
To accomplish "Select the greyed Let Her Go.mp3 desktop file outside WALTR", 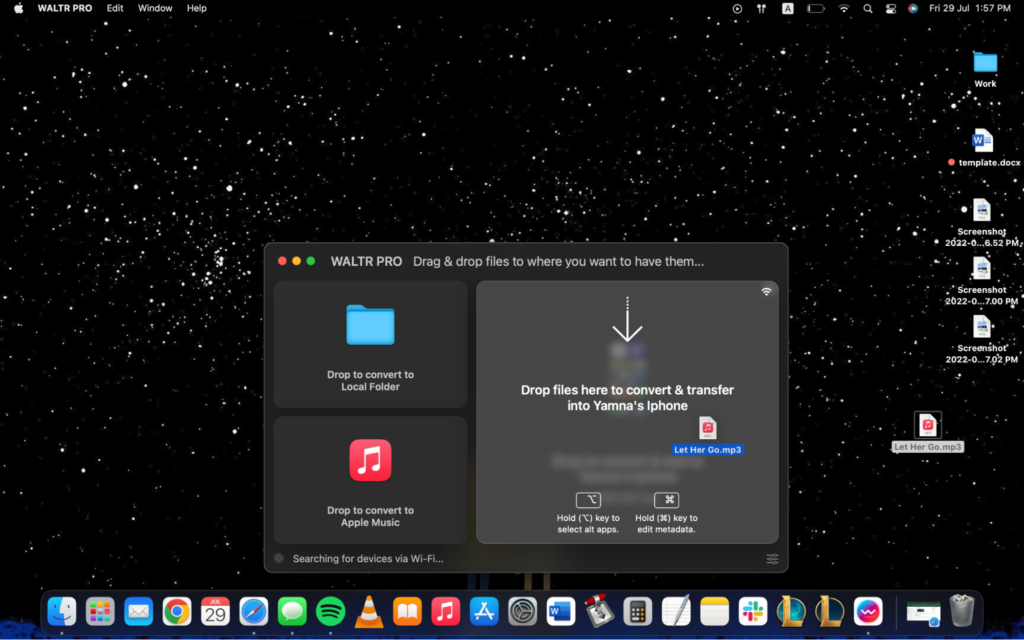I will tap(927, 432).
